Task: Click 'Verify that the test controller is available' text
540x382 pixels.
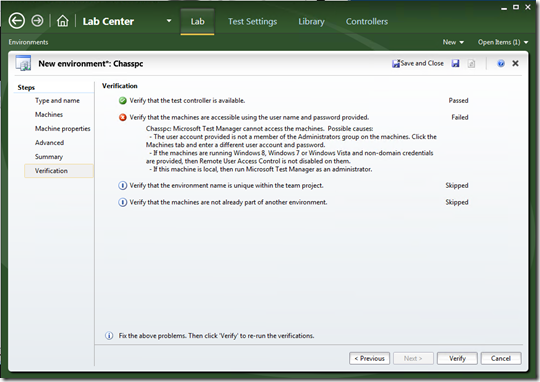Action: (187, 101)
